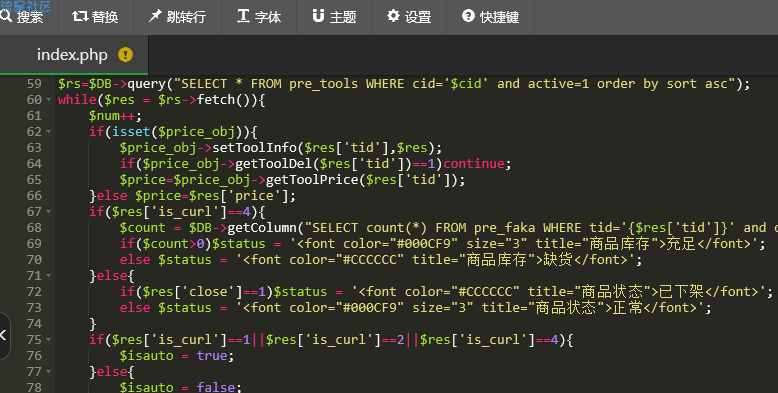Open the 替换 replace tool
The image size is (778, 393).
point(95,17)
